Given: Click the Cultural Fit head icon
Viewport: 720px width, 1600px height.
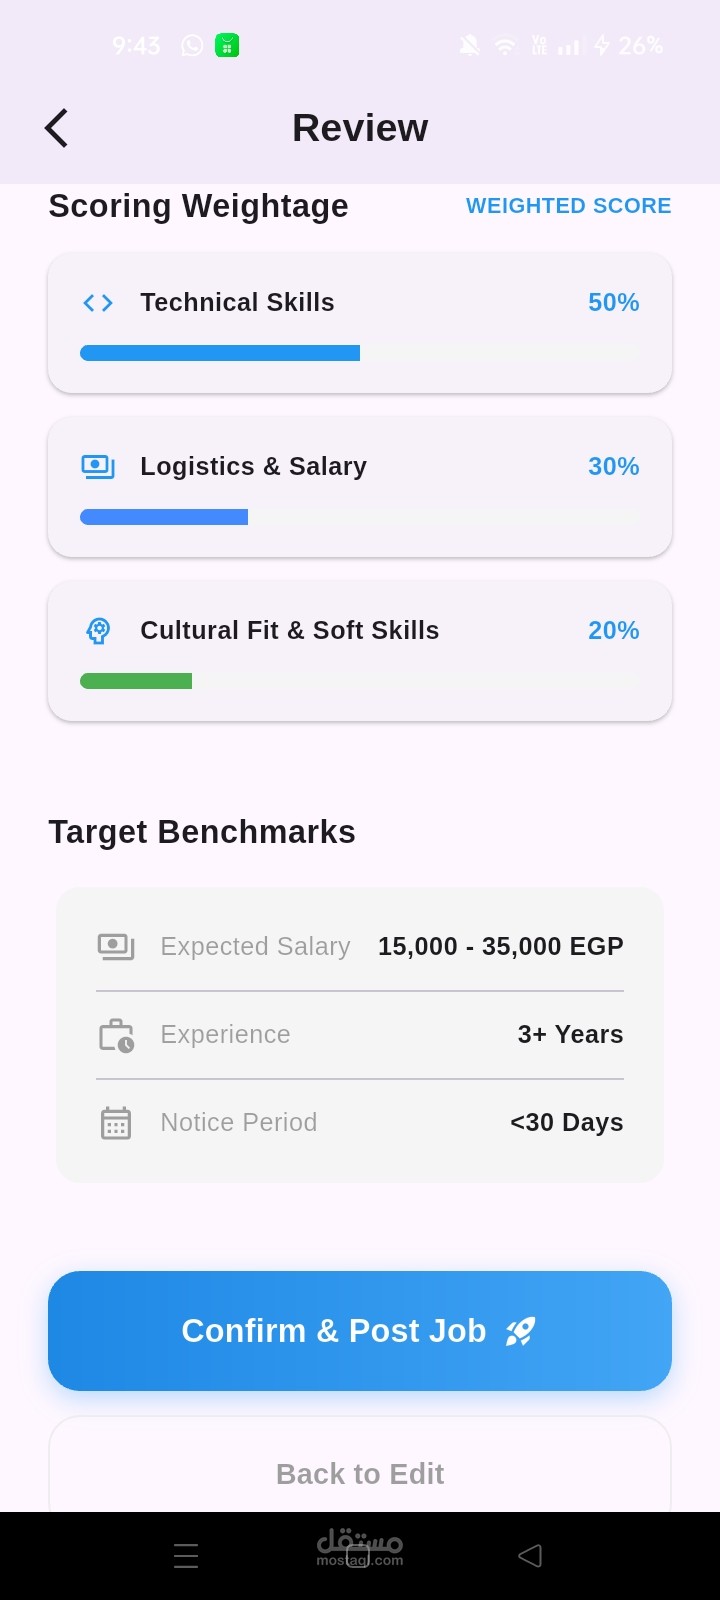Looking at the screenshot, I should coord(98,631).
